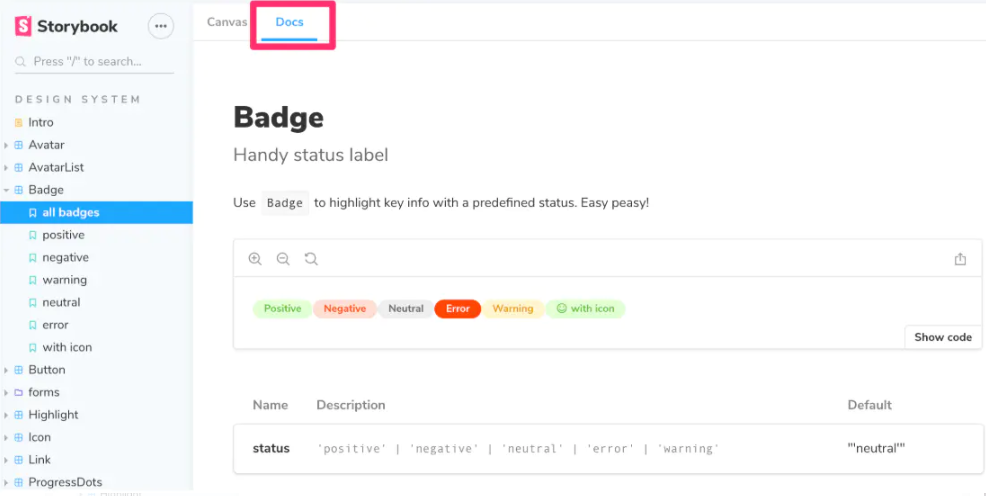Reset the preview zoom

point(311,259)
